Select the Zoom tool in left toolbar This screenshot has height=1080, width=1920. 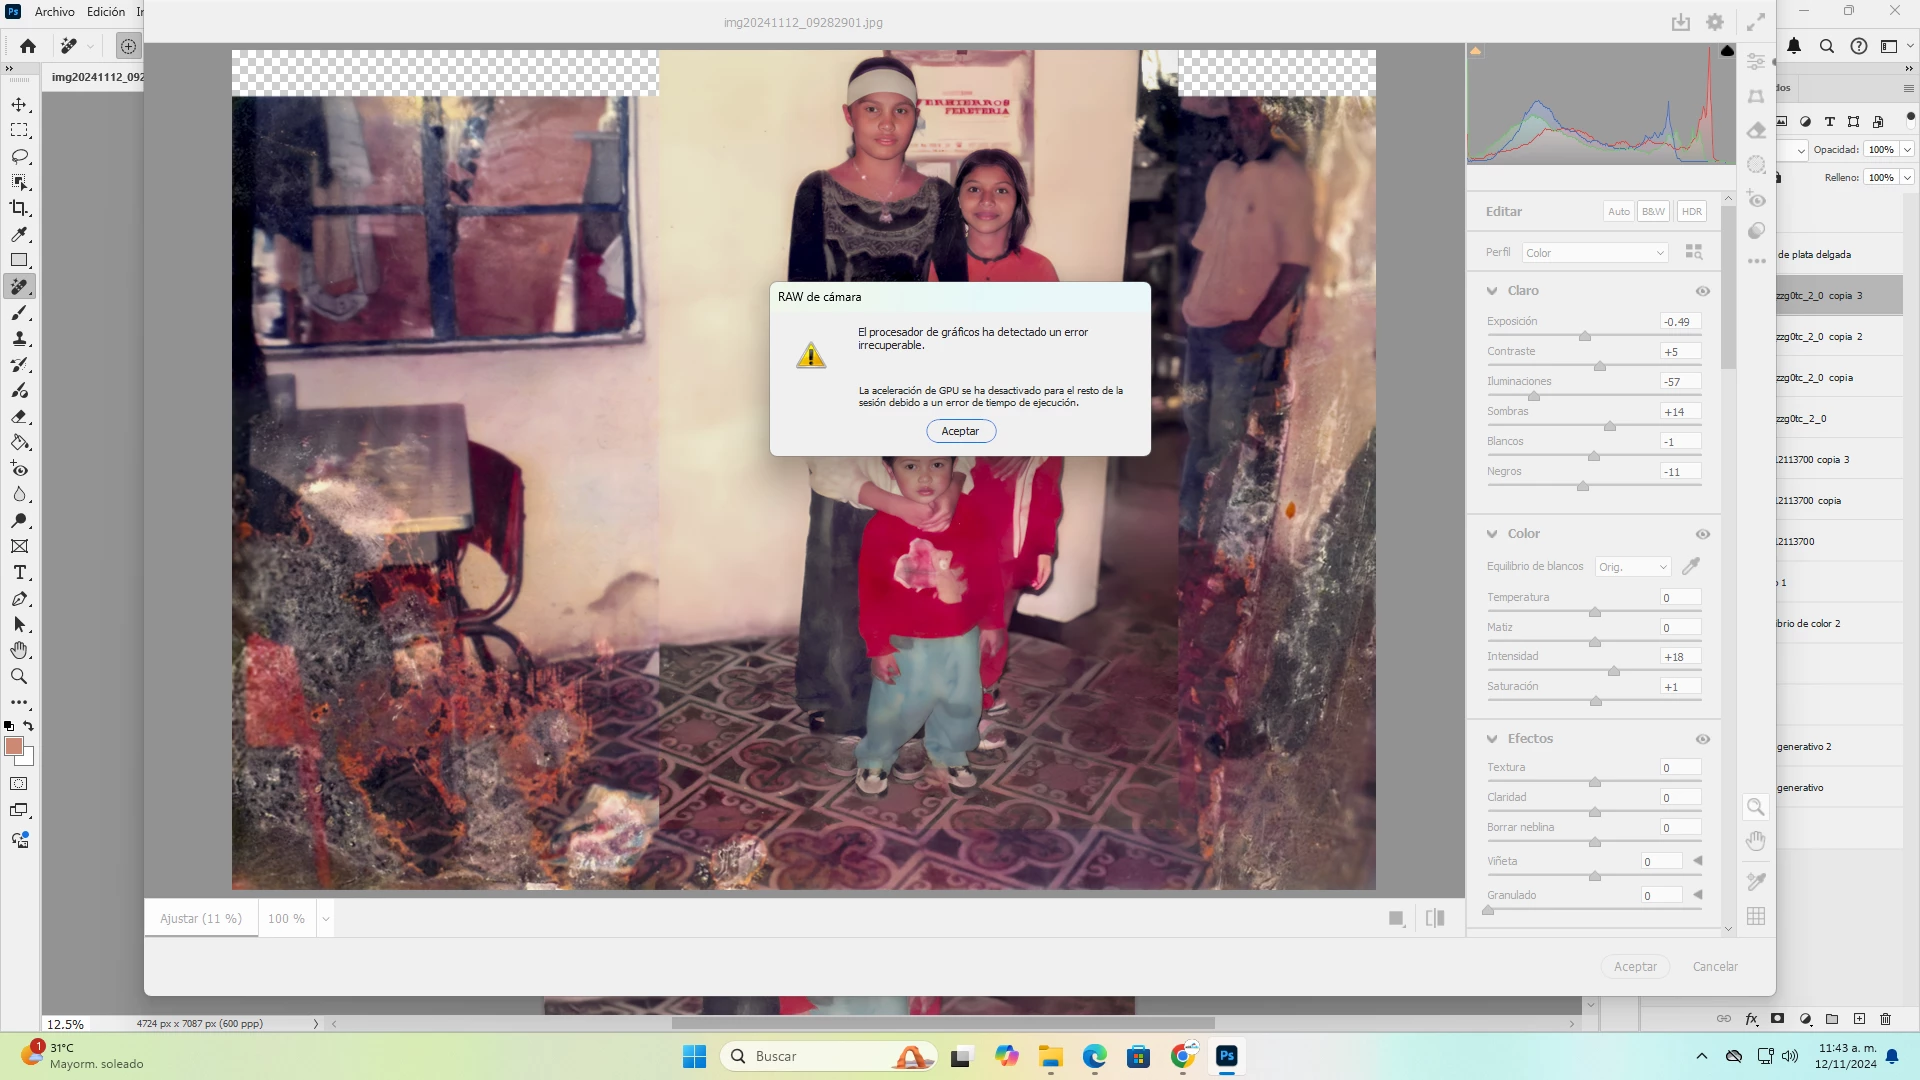click(19, 677)
